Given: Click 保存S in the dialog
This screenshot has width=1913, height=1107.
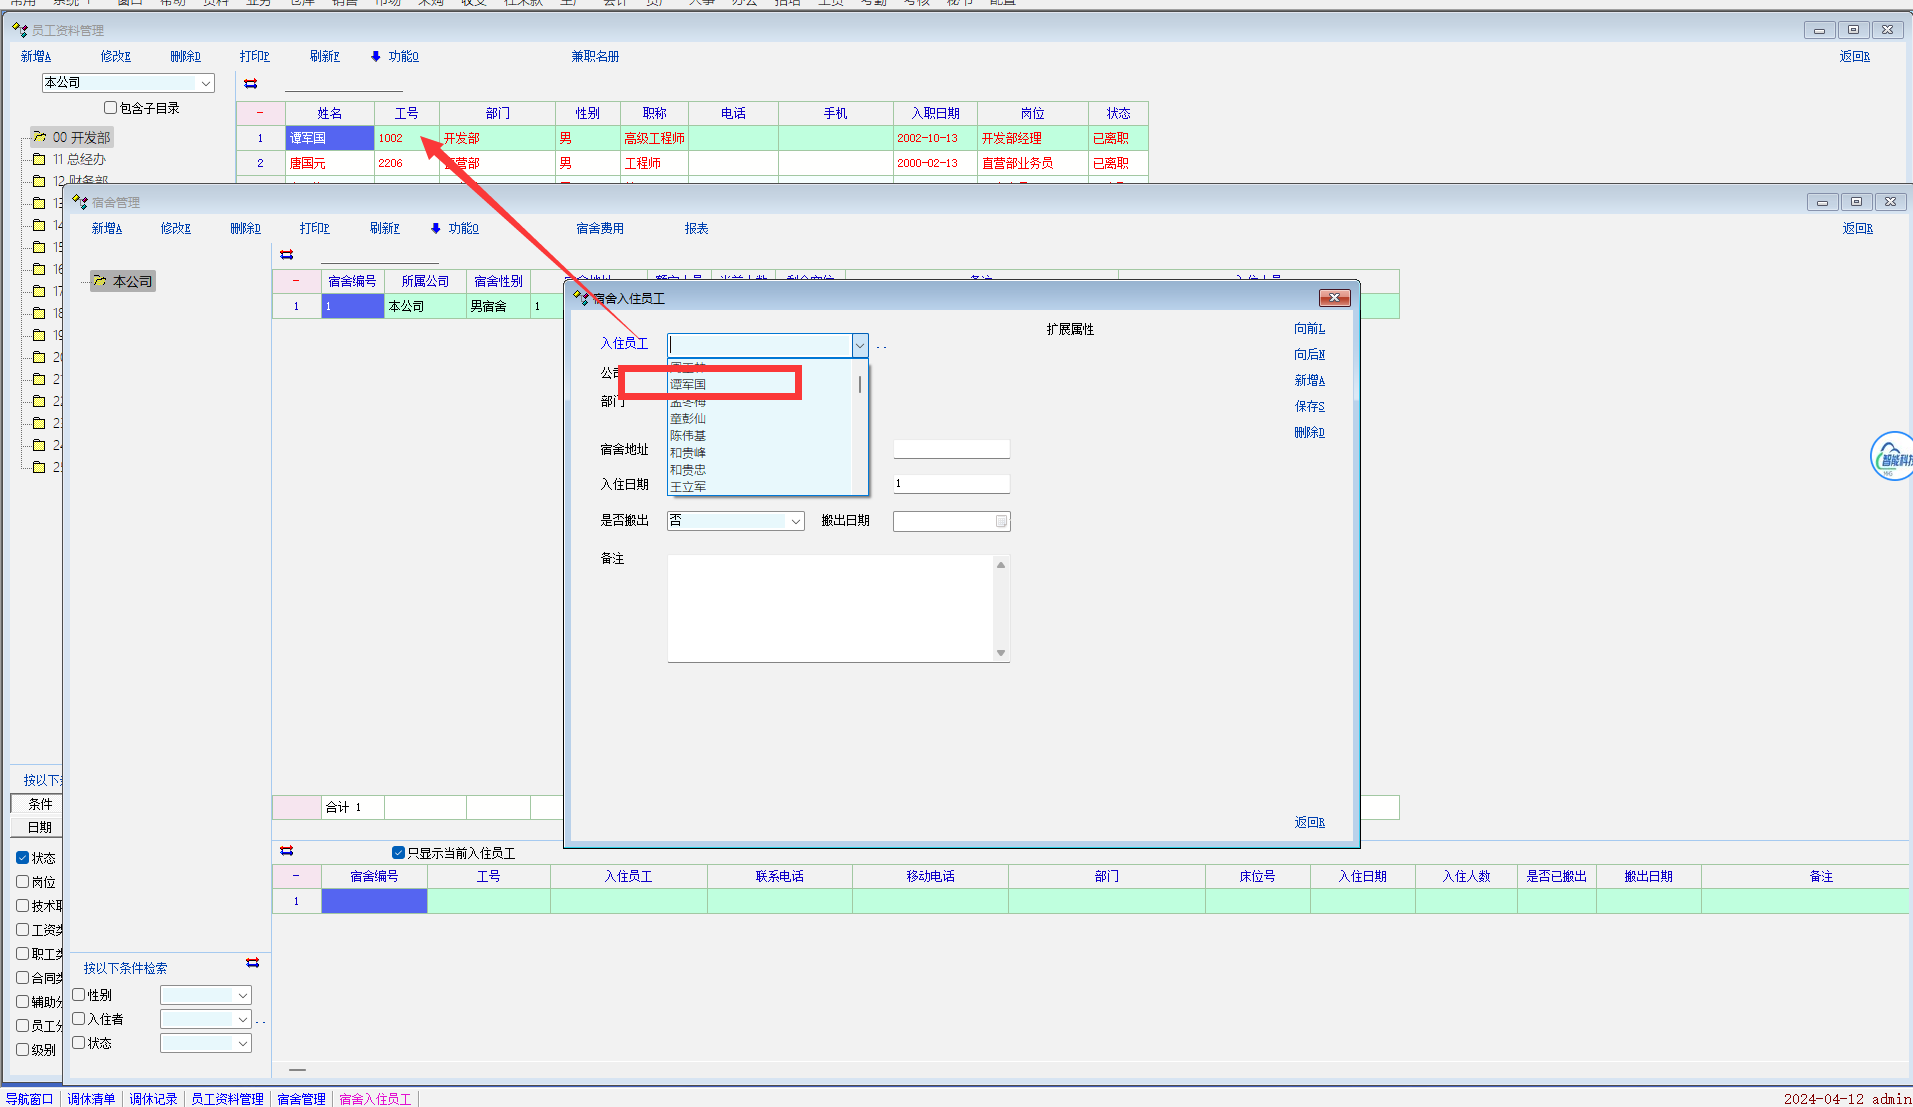Looking at the screenshot, I should pyautogui.click(x=1309, y=406).
